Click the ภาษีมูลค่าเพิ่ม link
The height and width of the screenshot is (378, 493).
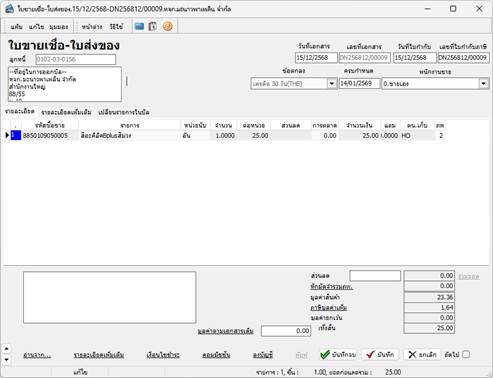[328, 307]
